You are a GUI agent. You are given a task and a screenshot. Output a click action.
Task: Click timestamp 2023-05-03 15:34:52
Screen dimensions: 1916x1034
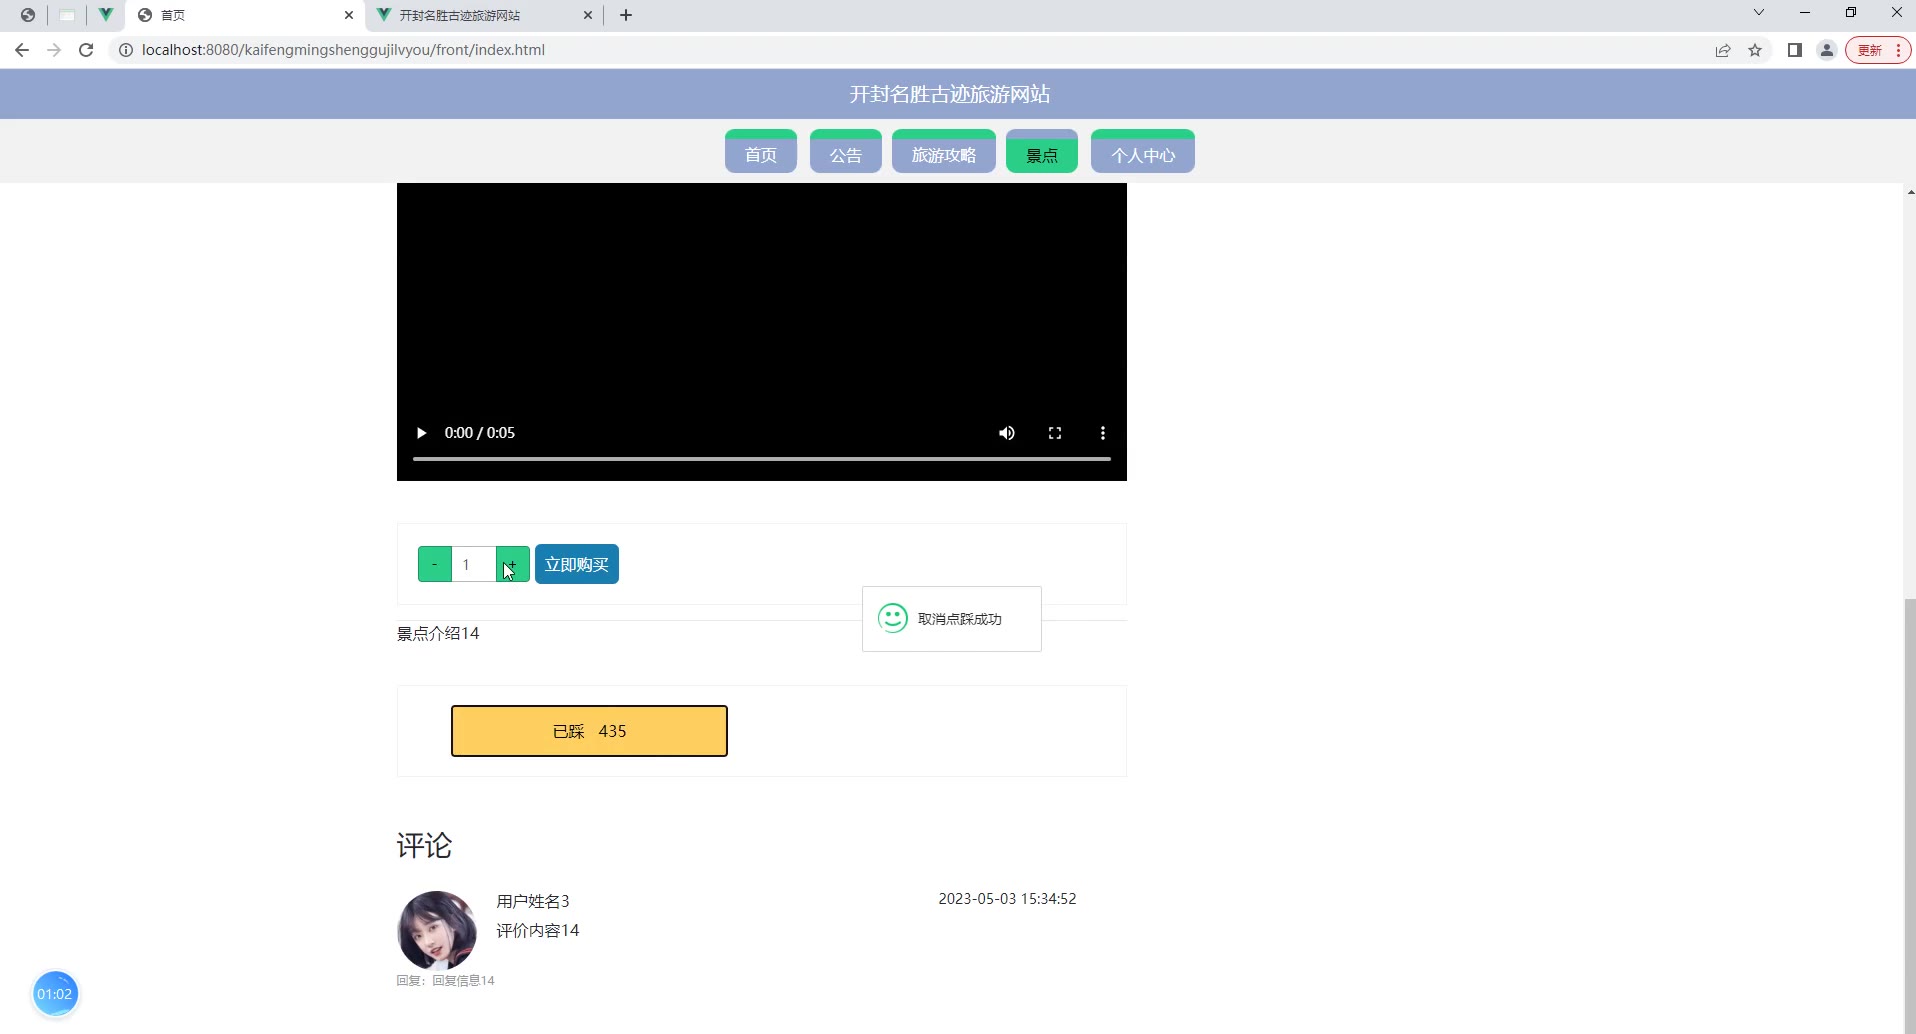[1007, 899]
